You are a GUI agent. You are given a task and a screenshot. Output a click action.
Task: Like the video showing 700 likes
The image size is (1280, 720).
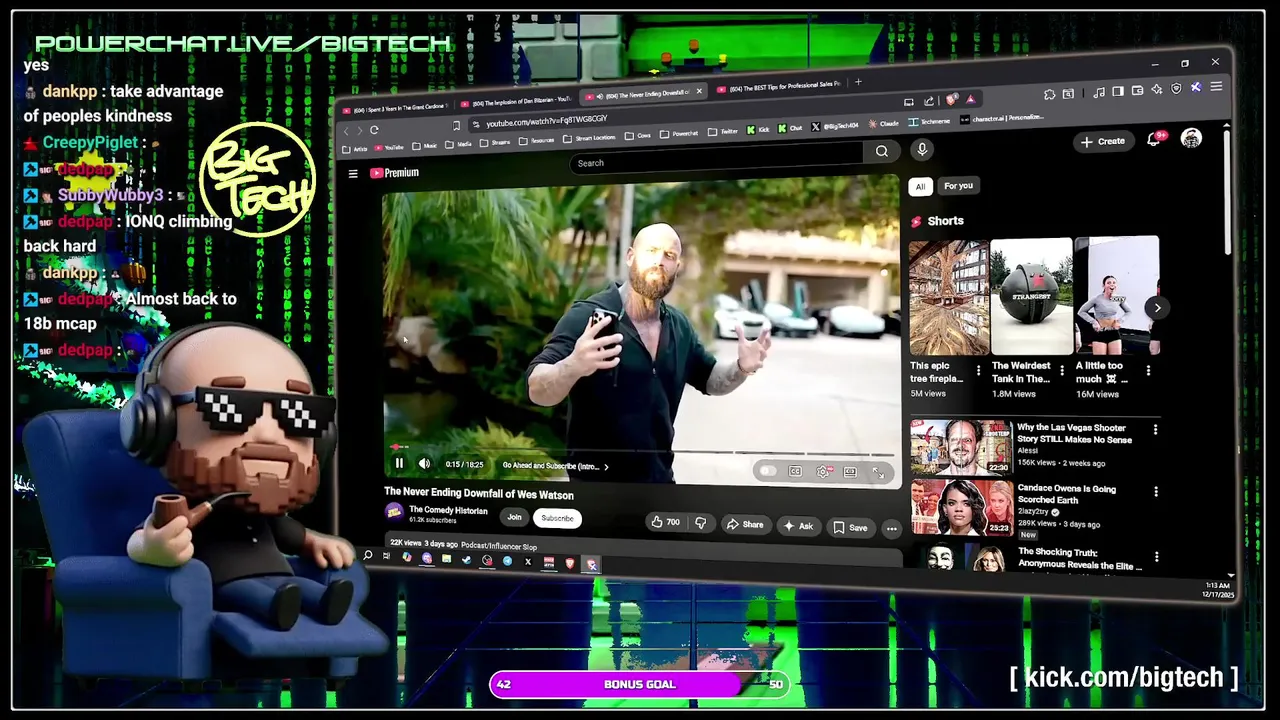(x=665, y=522)
